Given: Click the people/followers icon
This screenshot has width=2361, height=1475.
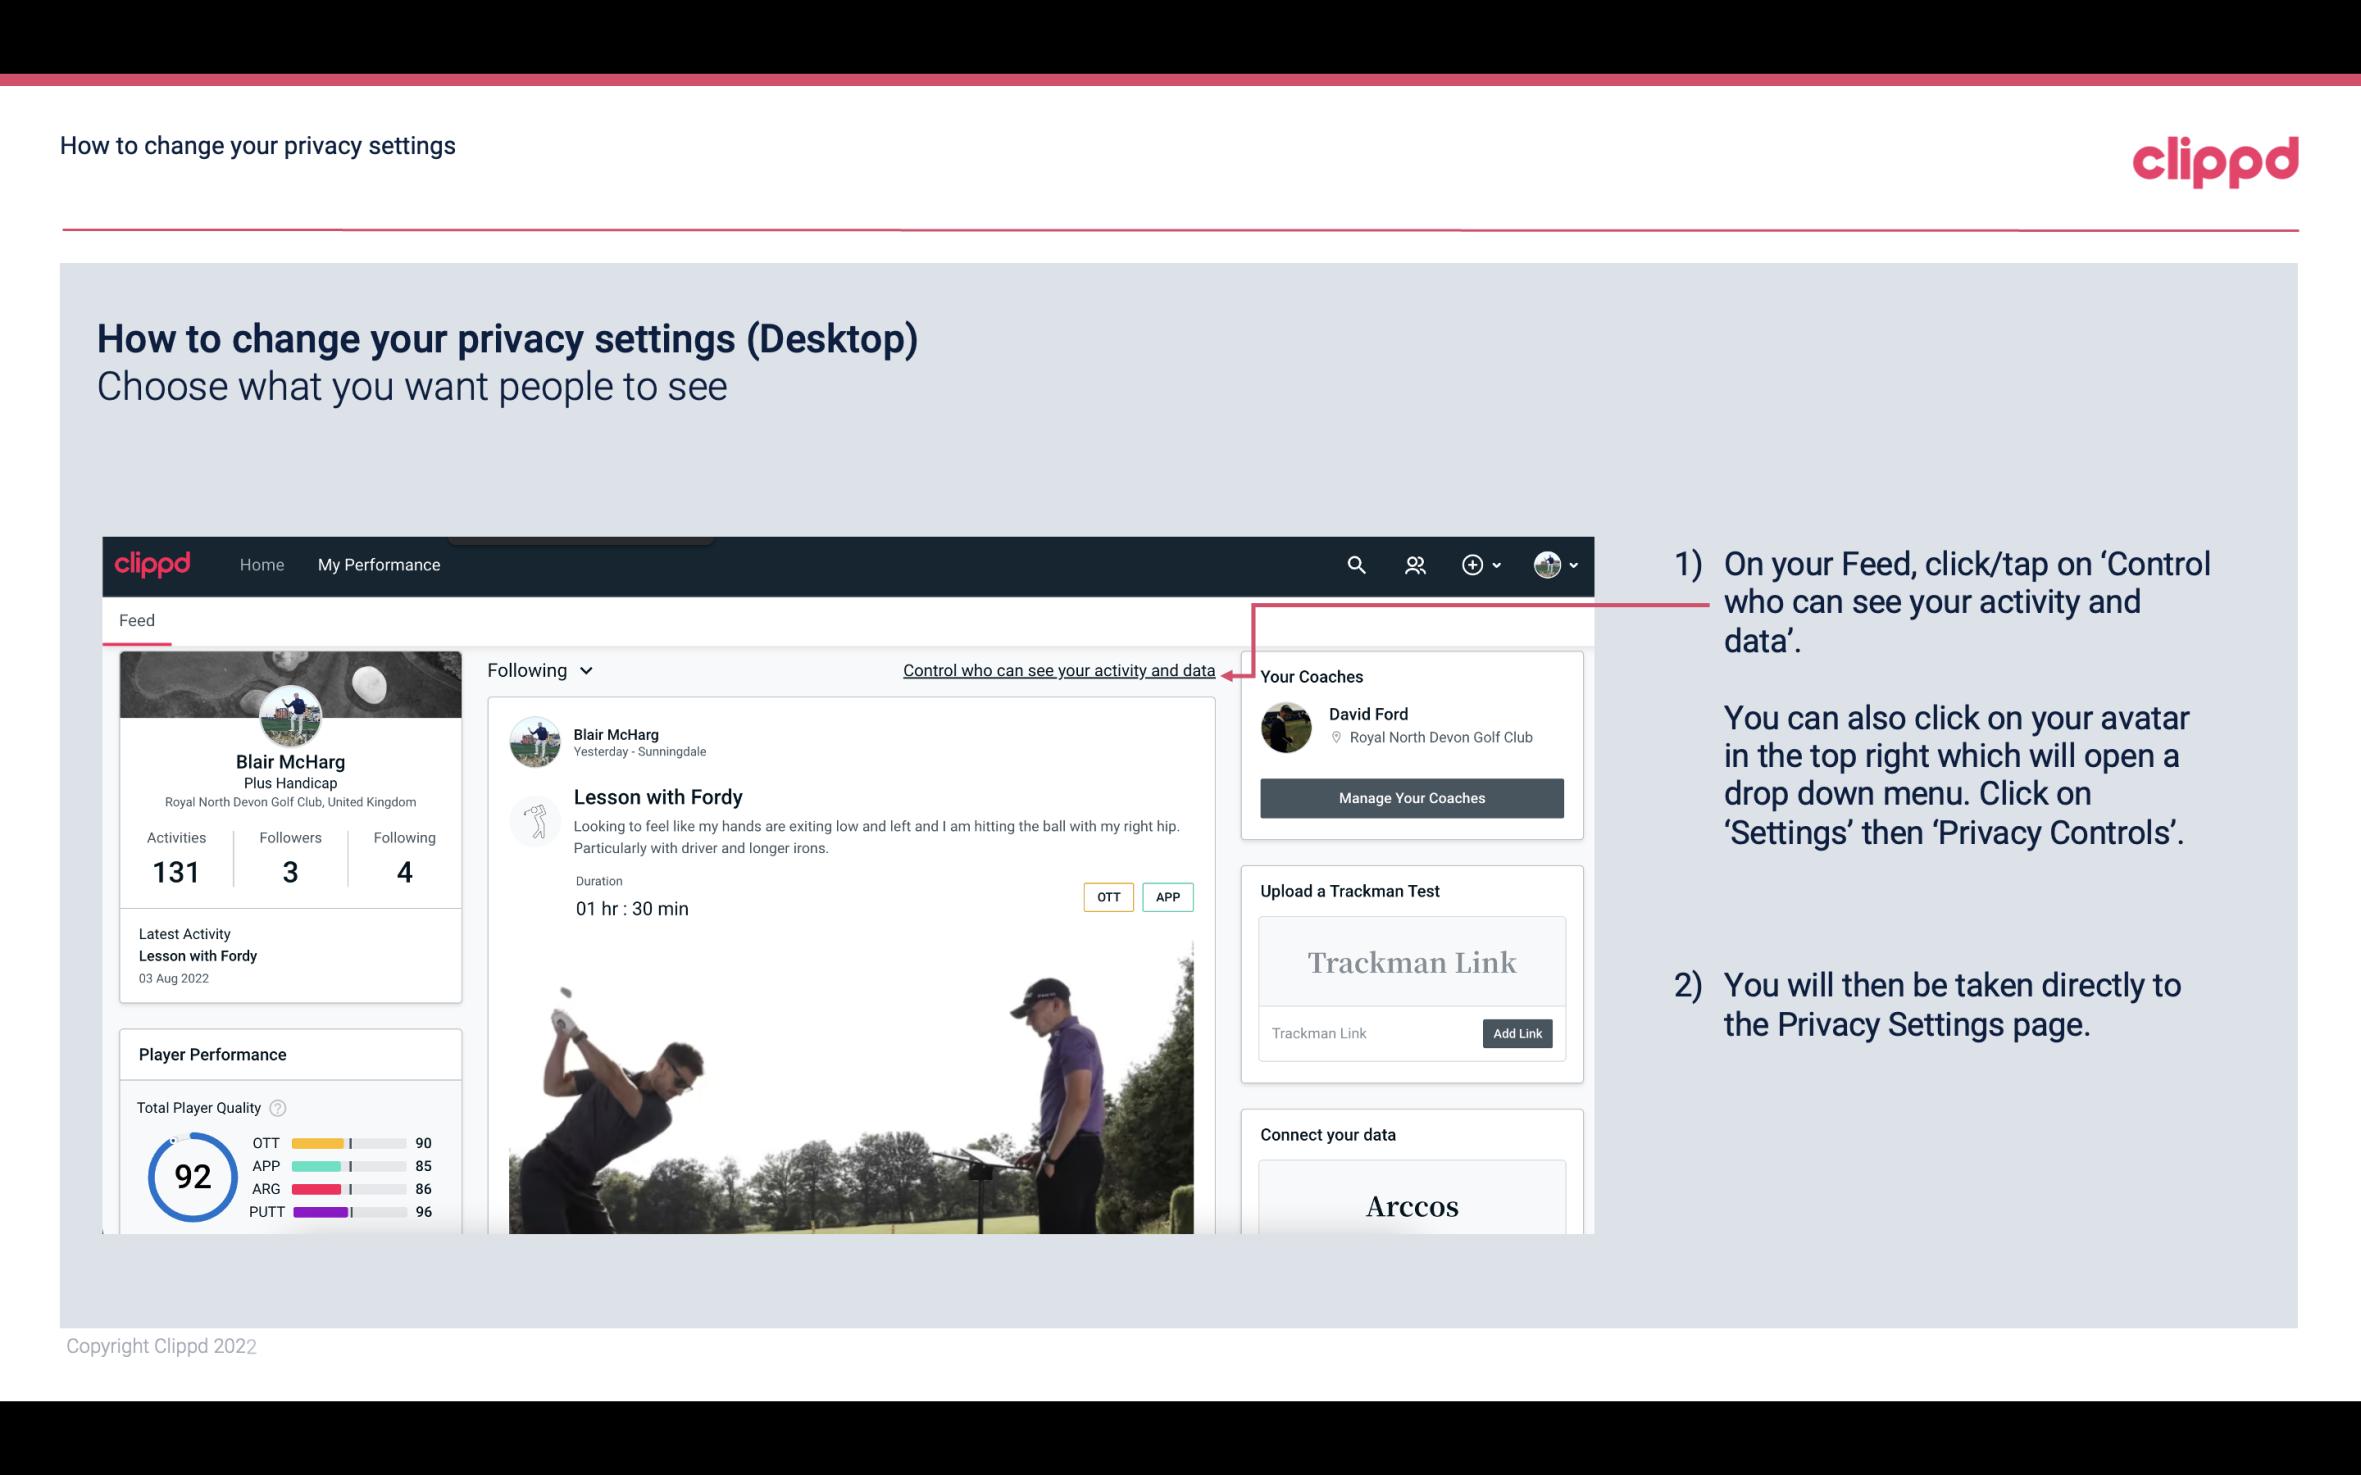Looking at the screenshot, I should click(x=1415, y=564).
